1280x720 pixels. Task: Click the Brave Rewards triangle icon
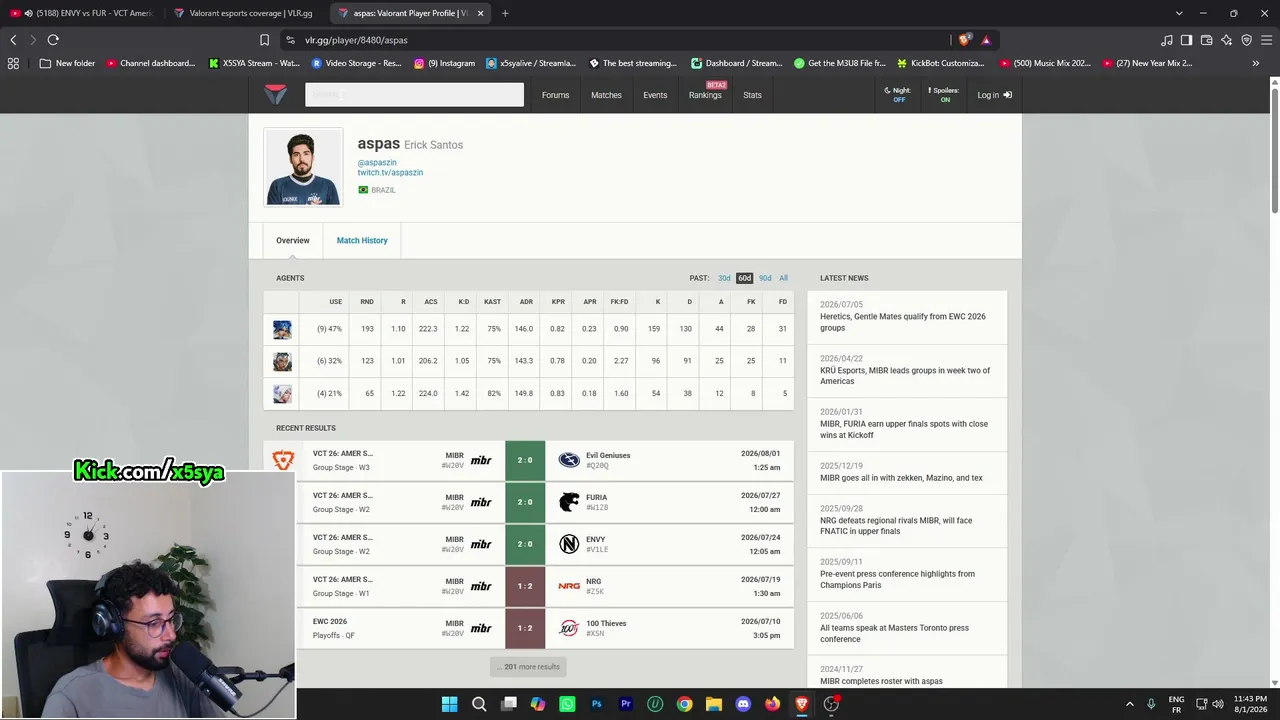click(986, 40)
